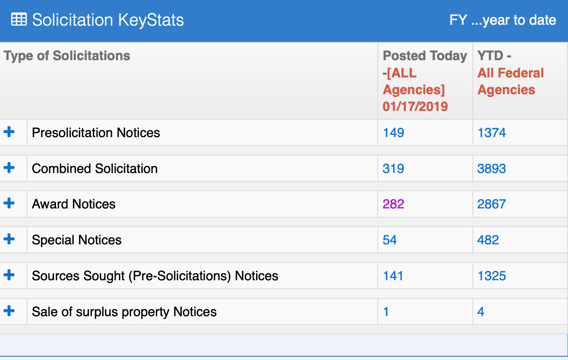568x360 pixels.
Task: Open 3893 YTD Combined Solicitations
Action: (x=492, y=168)
